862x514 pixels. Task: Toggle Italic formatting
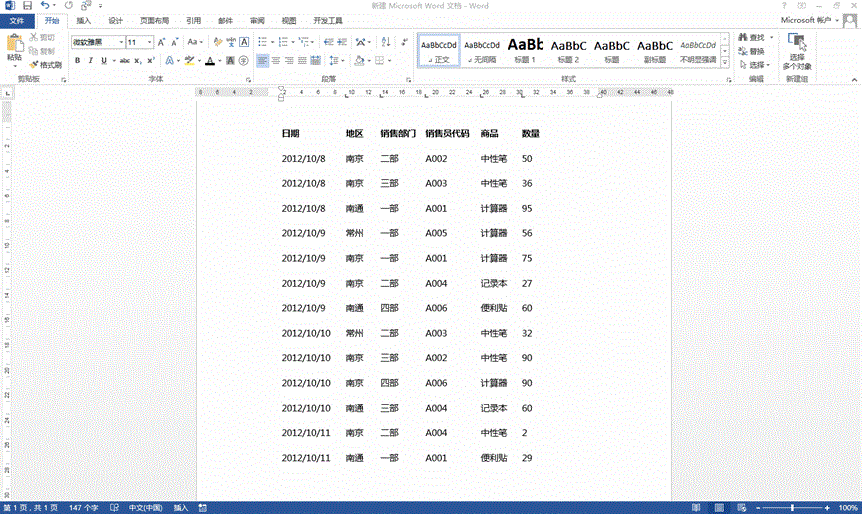(x=90, y=61)
